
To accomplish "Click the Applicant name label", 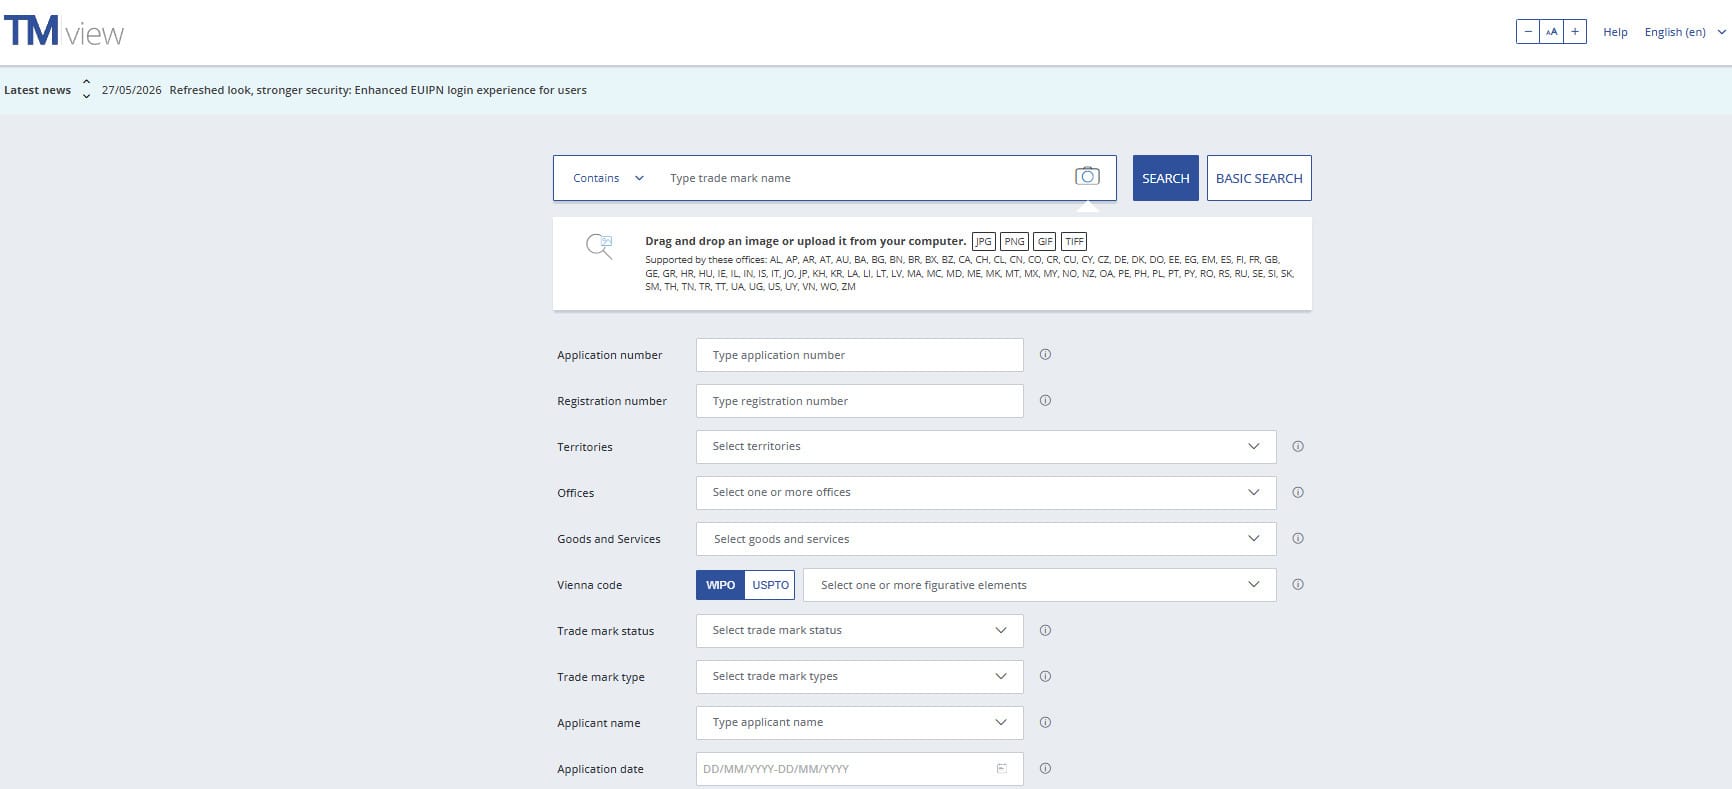I will [599, 723].
